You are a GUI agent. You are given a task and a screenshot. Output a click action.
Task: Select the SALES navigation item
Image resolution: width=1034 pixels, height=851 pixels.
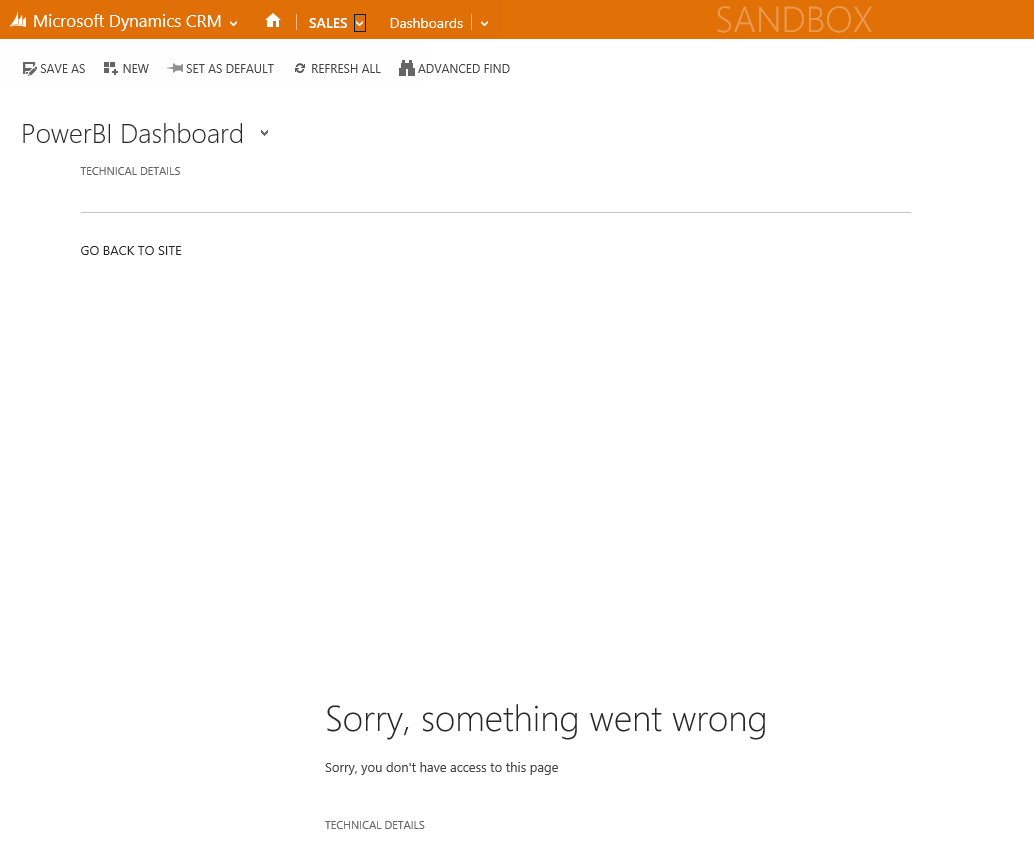coord(328,23)
